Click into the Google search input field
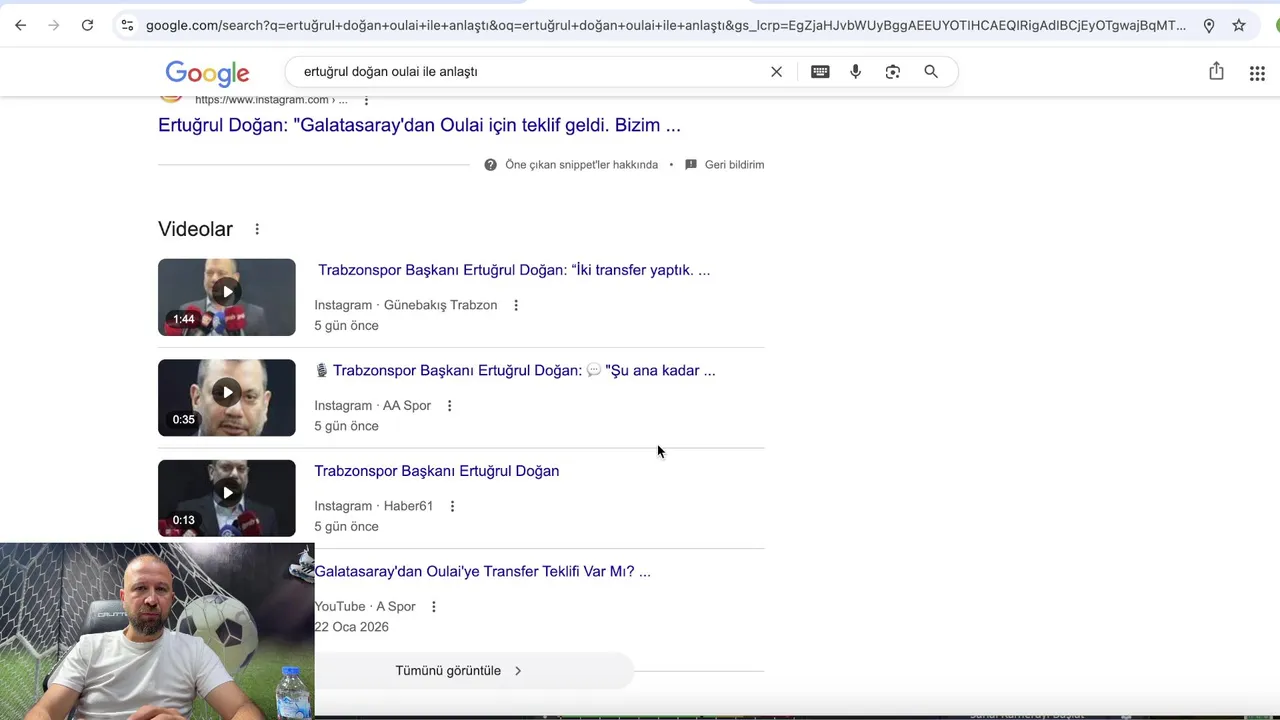Screen dimensions: 1280x720 tap(530, 72)
